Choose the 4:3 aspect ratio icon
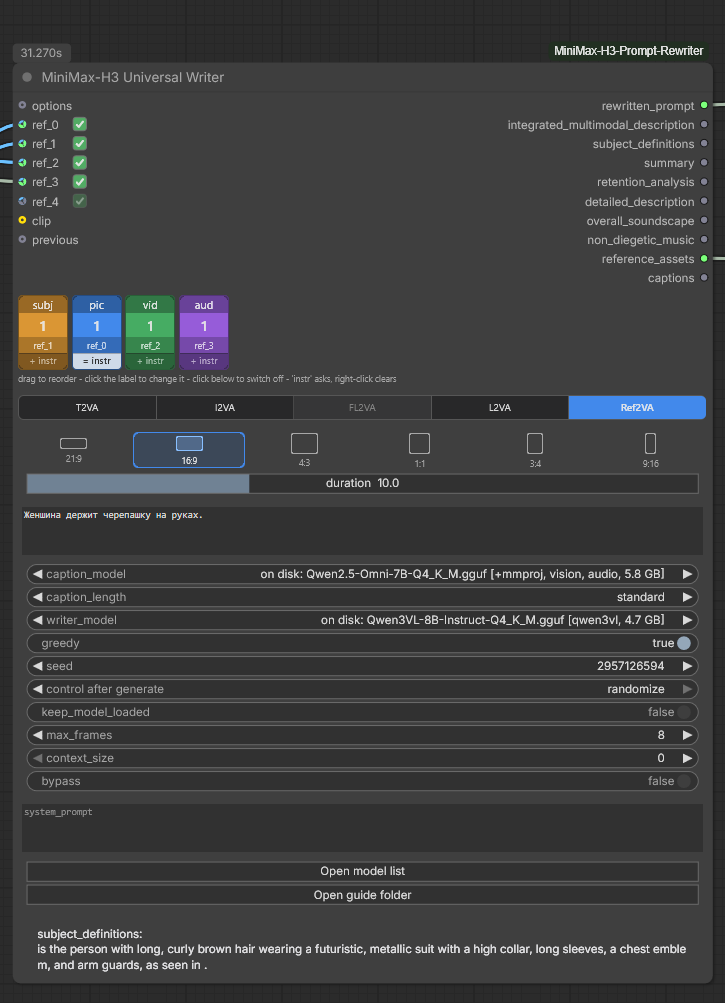Viewport: 725px width, 1003px height. tap(304, 443)
